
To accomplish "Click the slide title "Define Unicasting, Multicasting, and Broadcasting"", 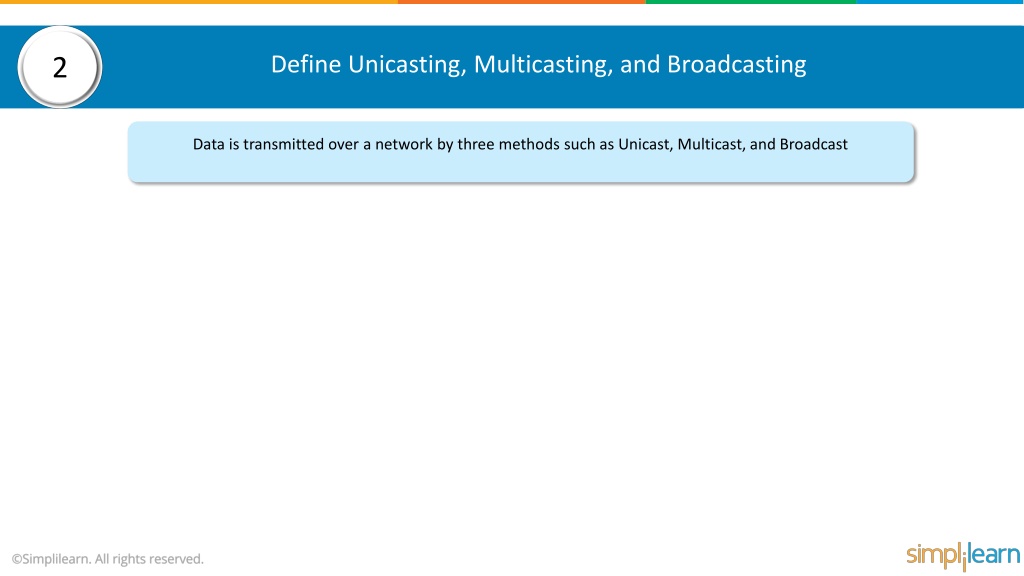I will [538, 65].
